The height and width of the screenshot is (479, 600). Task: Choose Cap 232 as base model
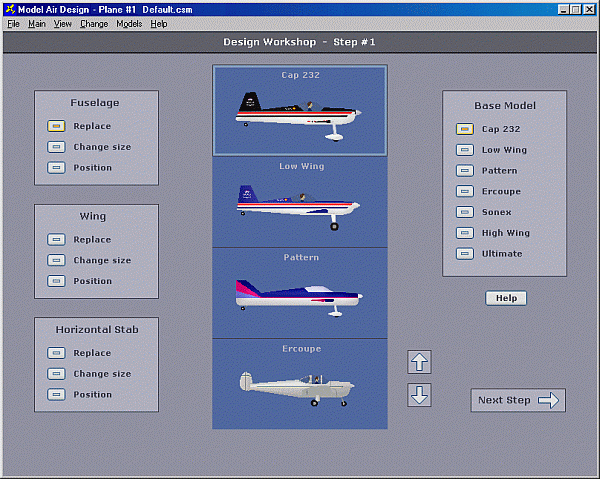pyautogui.click(x=465, y=129)
